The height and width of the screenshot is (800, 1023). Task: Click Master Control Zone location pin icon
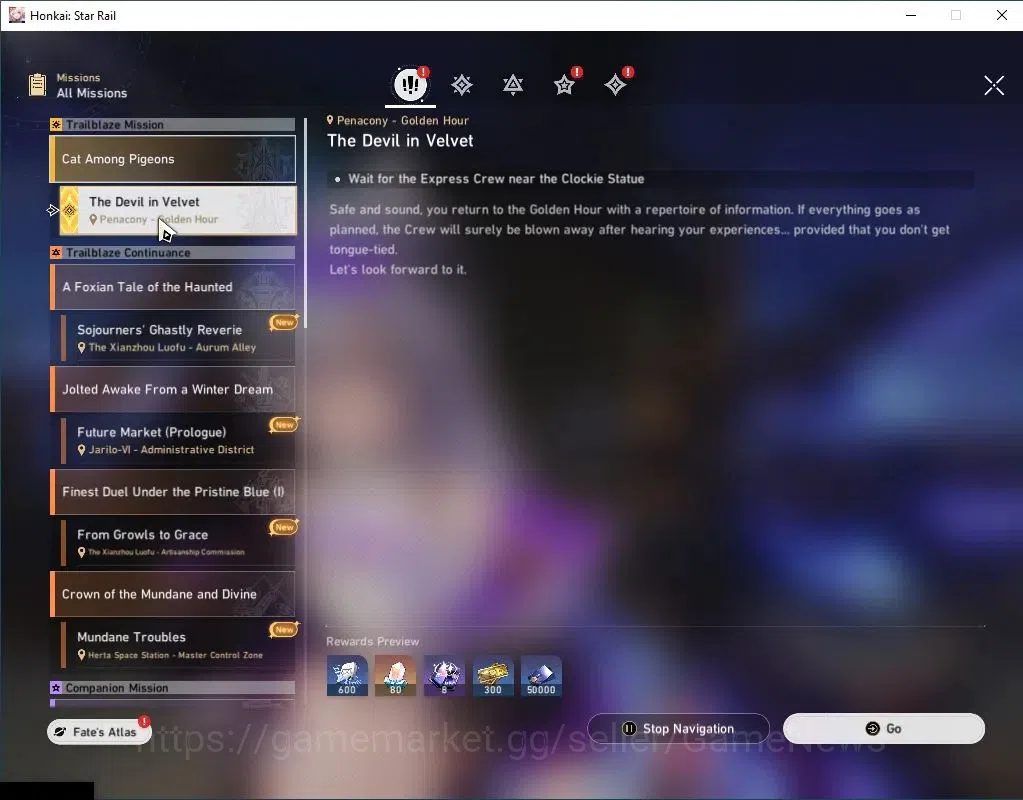[82, 654]
